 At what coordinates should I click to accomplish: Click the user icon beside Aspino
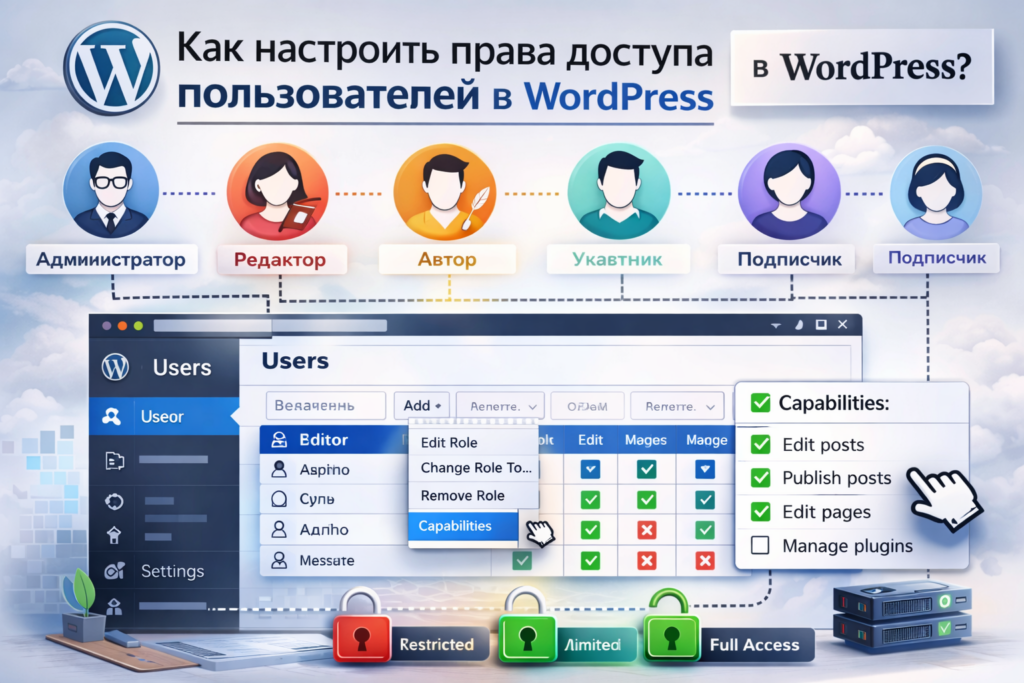coord(280,469)
